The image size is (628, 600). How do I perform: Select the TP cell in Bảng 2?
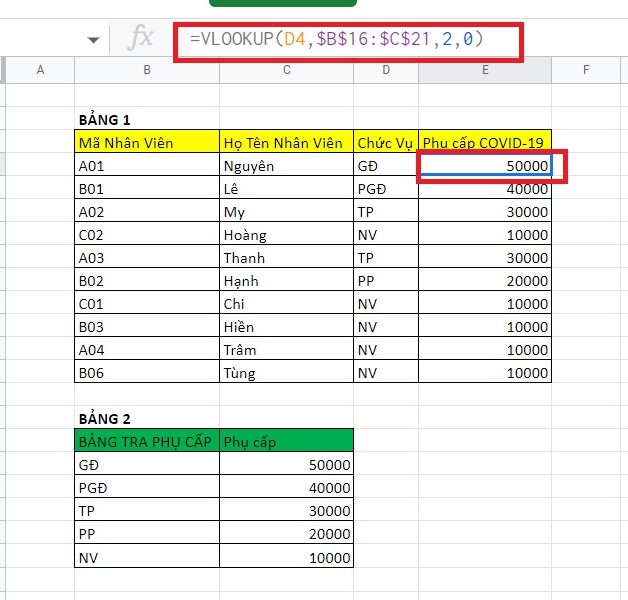(x=147, y=510)
